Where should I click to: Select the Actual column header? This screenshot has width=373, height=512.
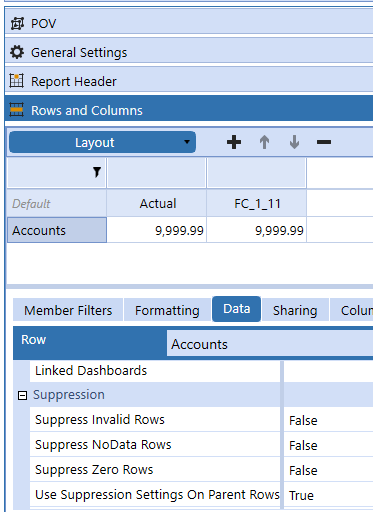pos(157,203)
